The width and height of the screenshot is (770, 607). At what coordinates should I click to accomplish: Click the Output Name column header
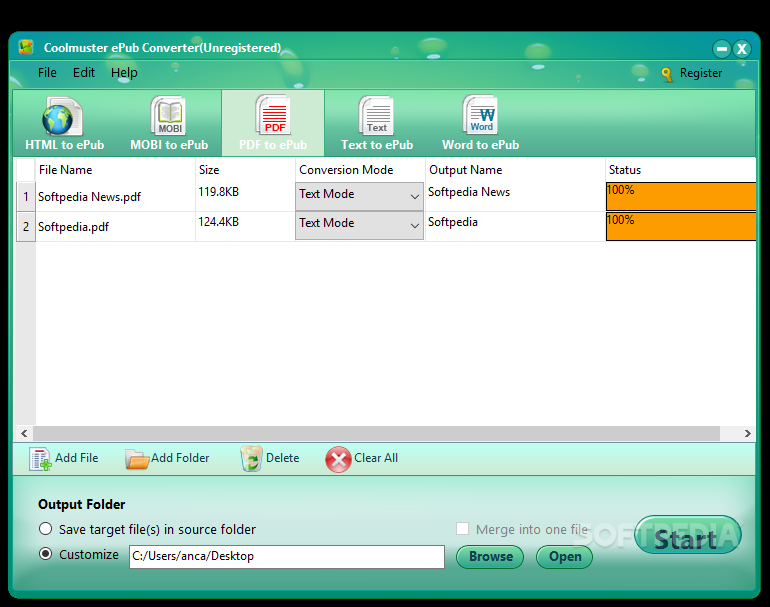[515, 170]
